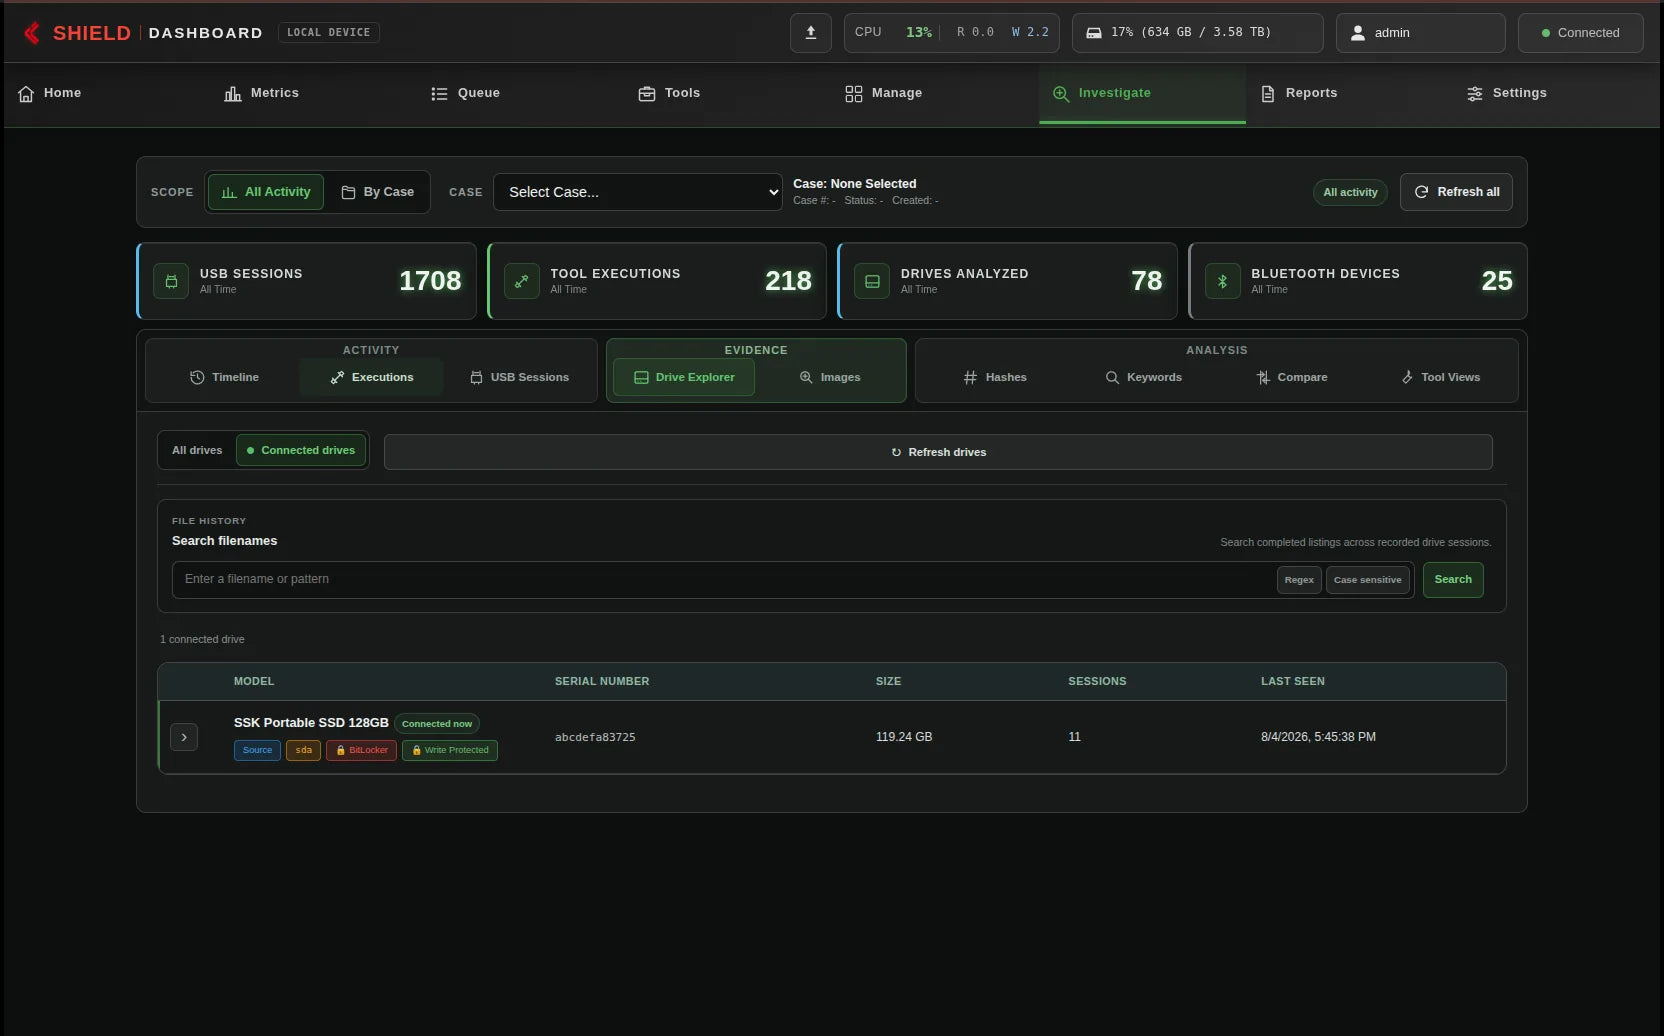Click the Manage grid icon
Image resolution: width=1664 pixels, height=1036 pixels.
[853, 93]
